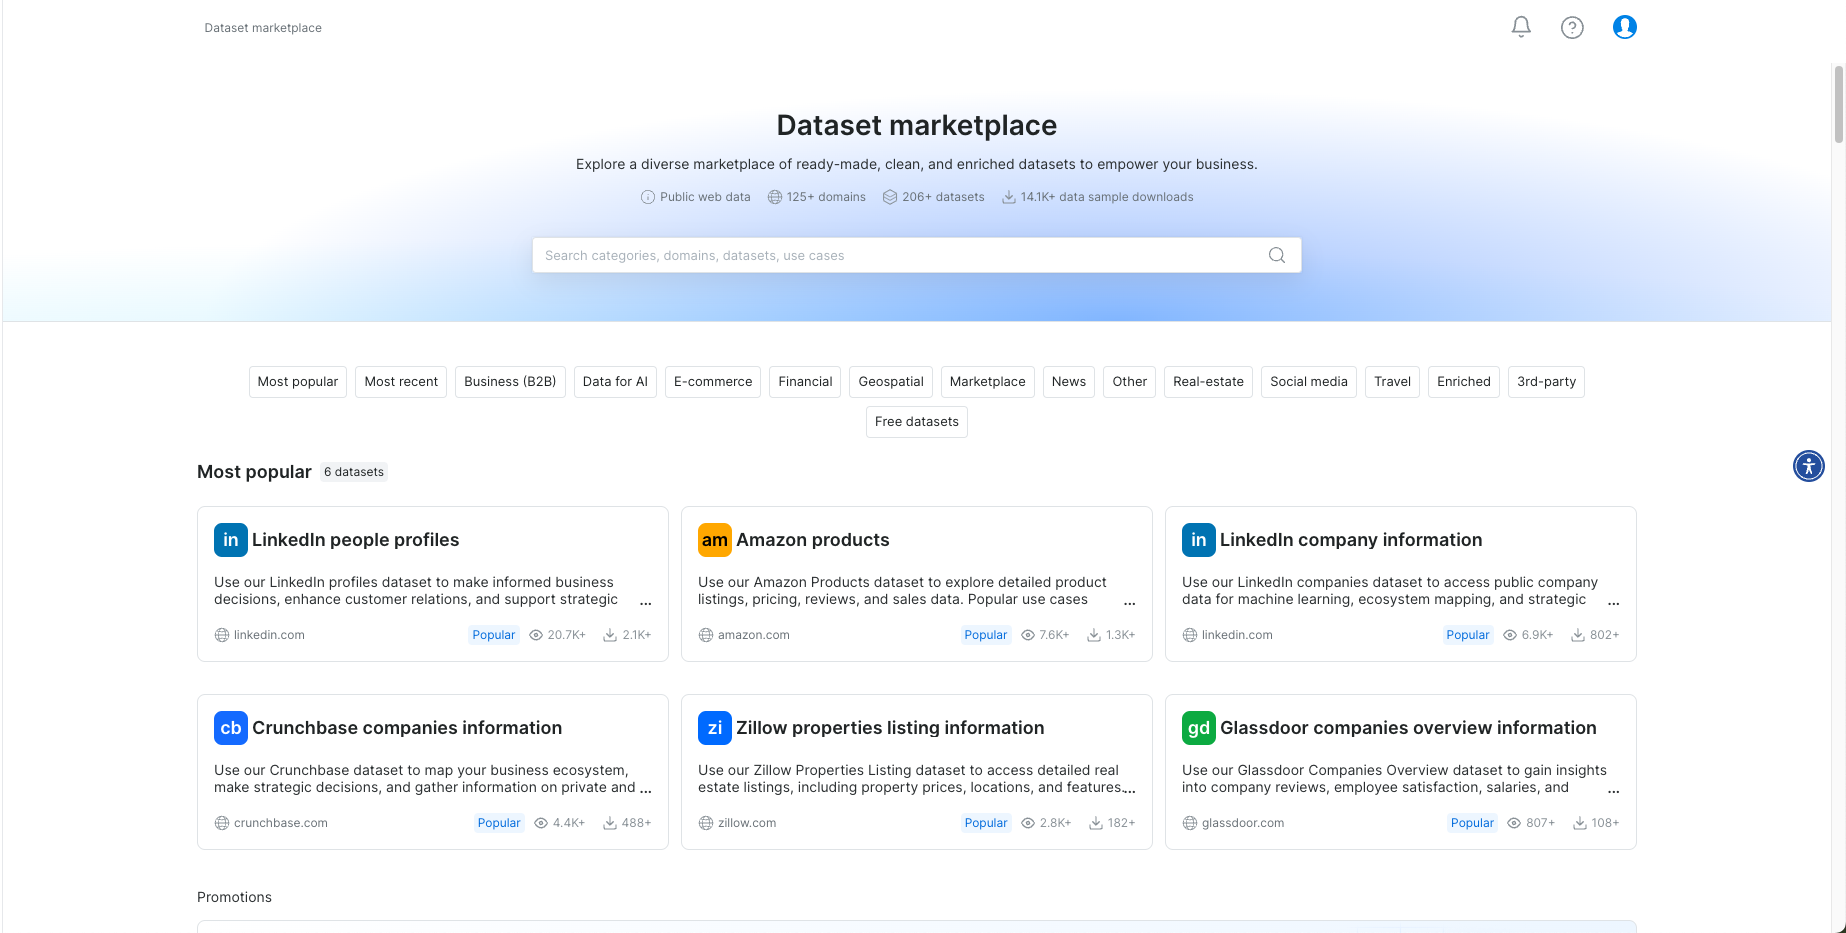Expand the Glassdoor description ellipsis

tap(1614, 790)
